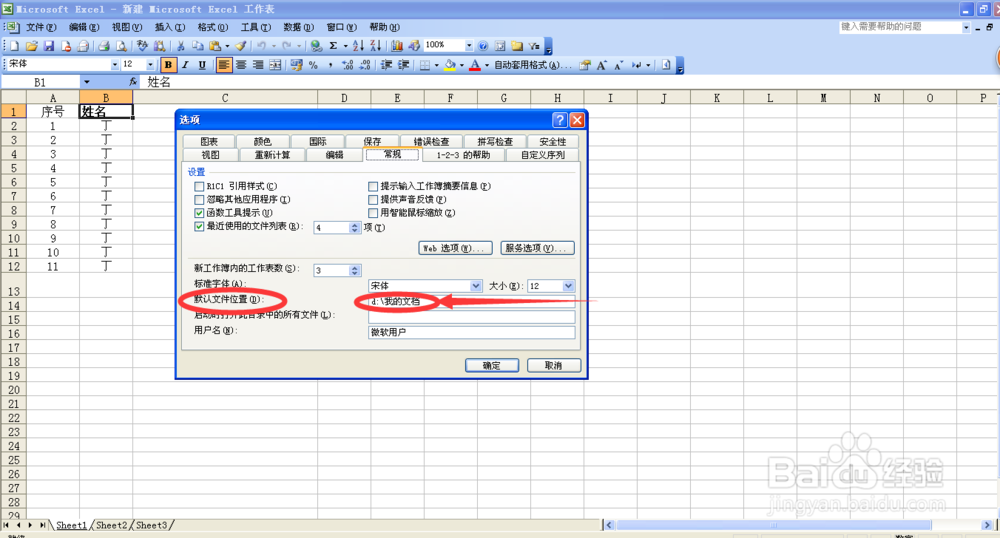Click the Paste clipboard icon
1000x538 pixels.
coord(216,46)
